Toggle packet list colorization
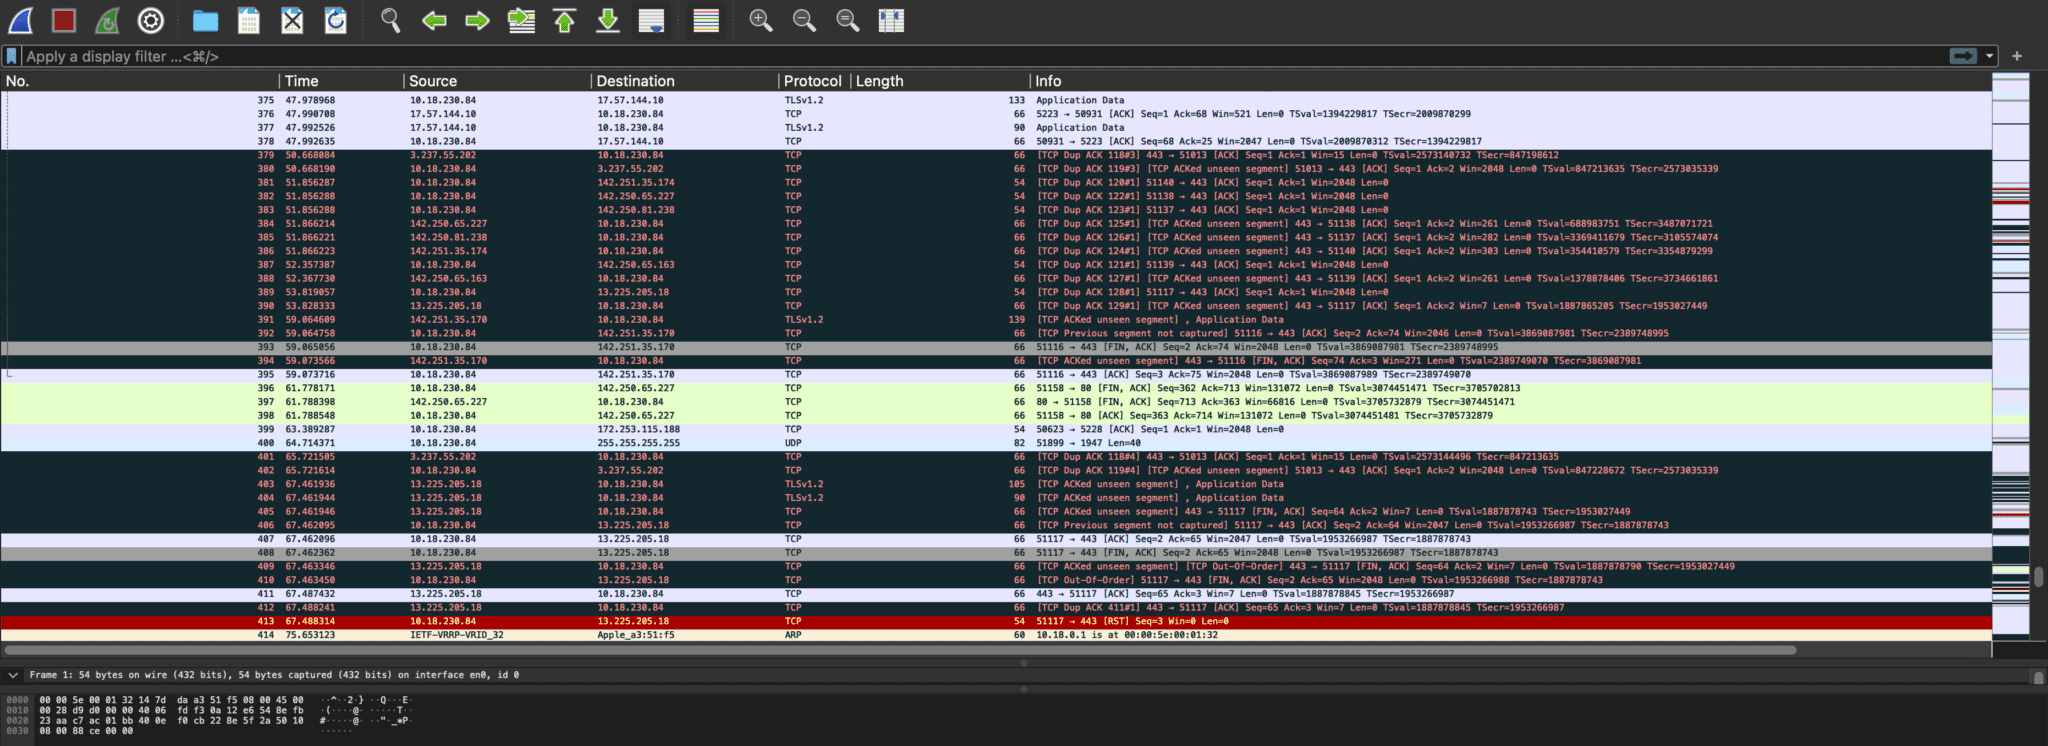This screenshot has width=2048, height=746. click(x=706, y=20)
